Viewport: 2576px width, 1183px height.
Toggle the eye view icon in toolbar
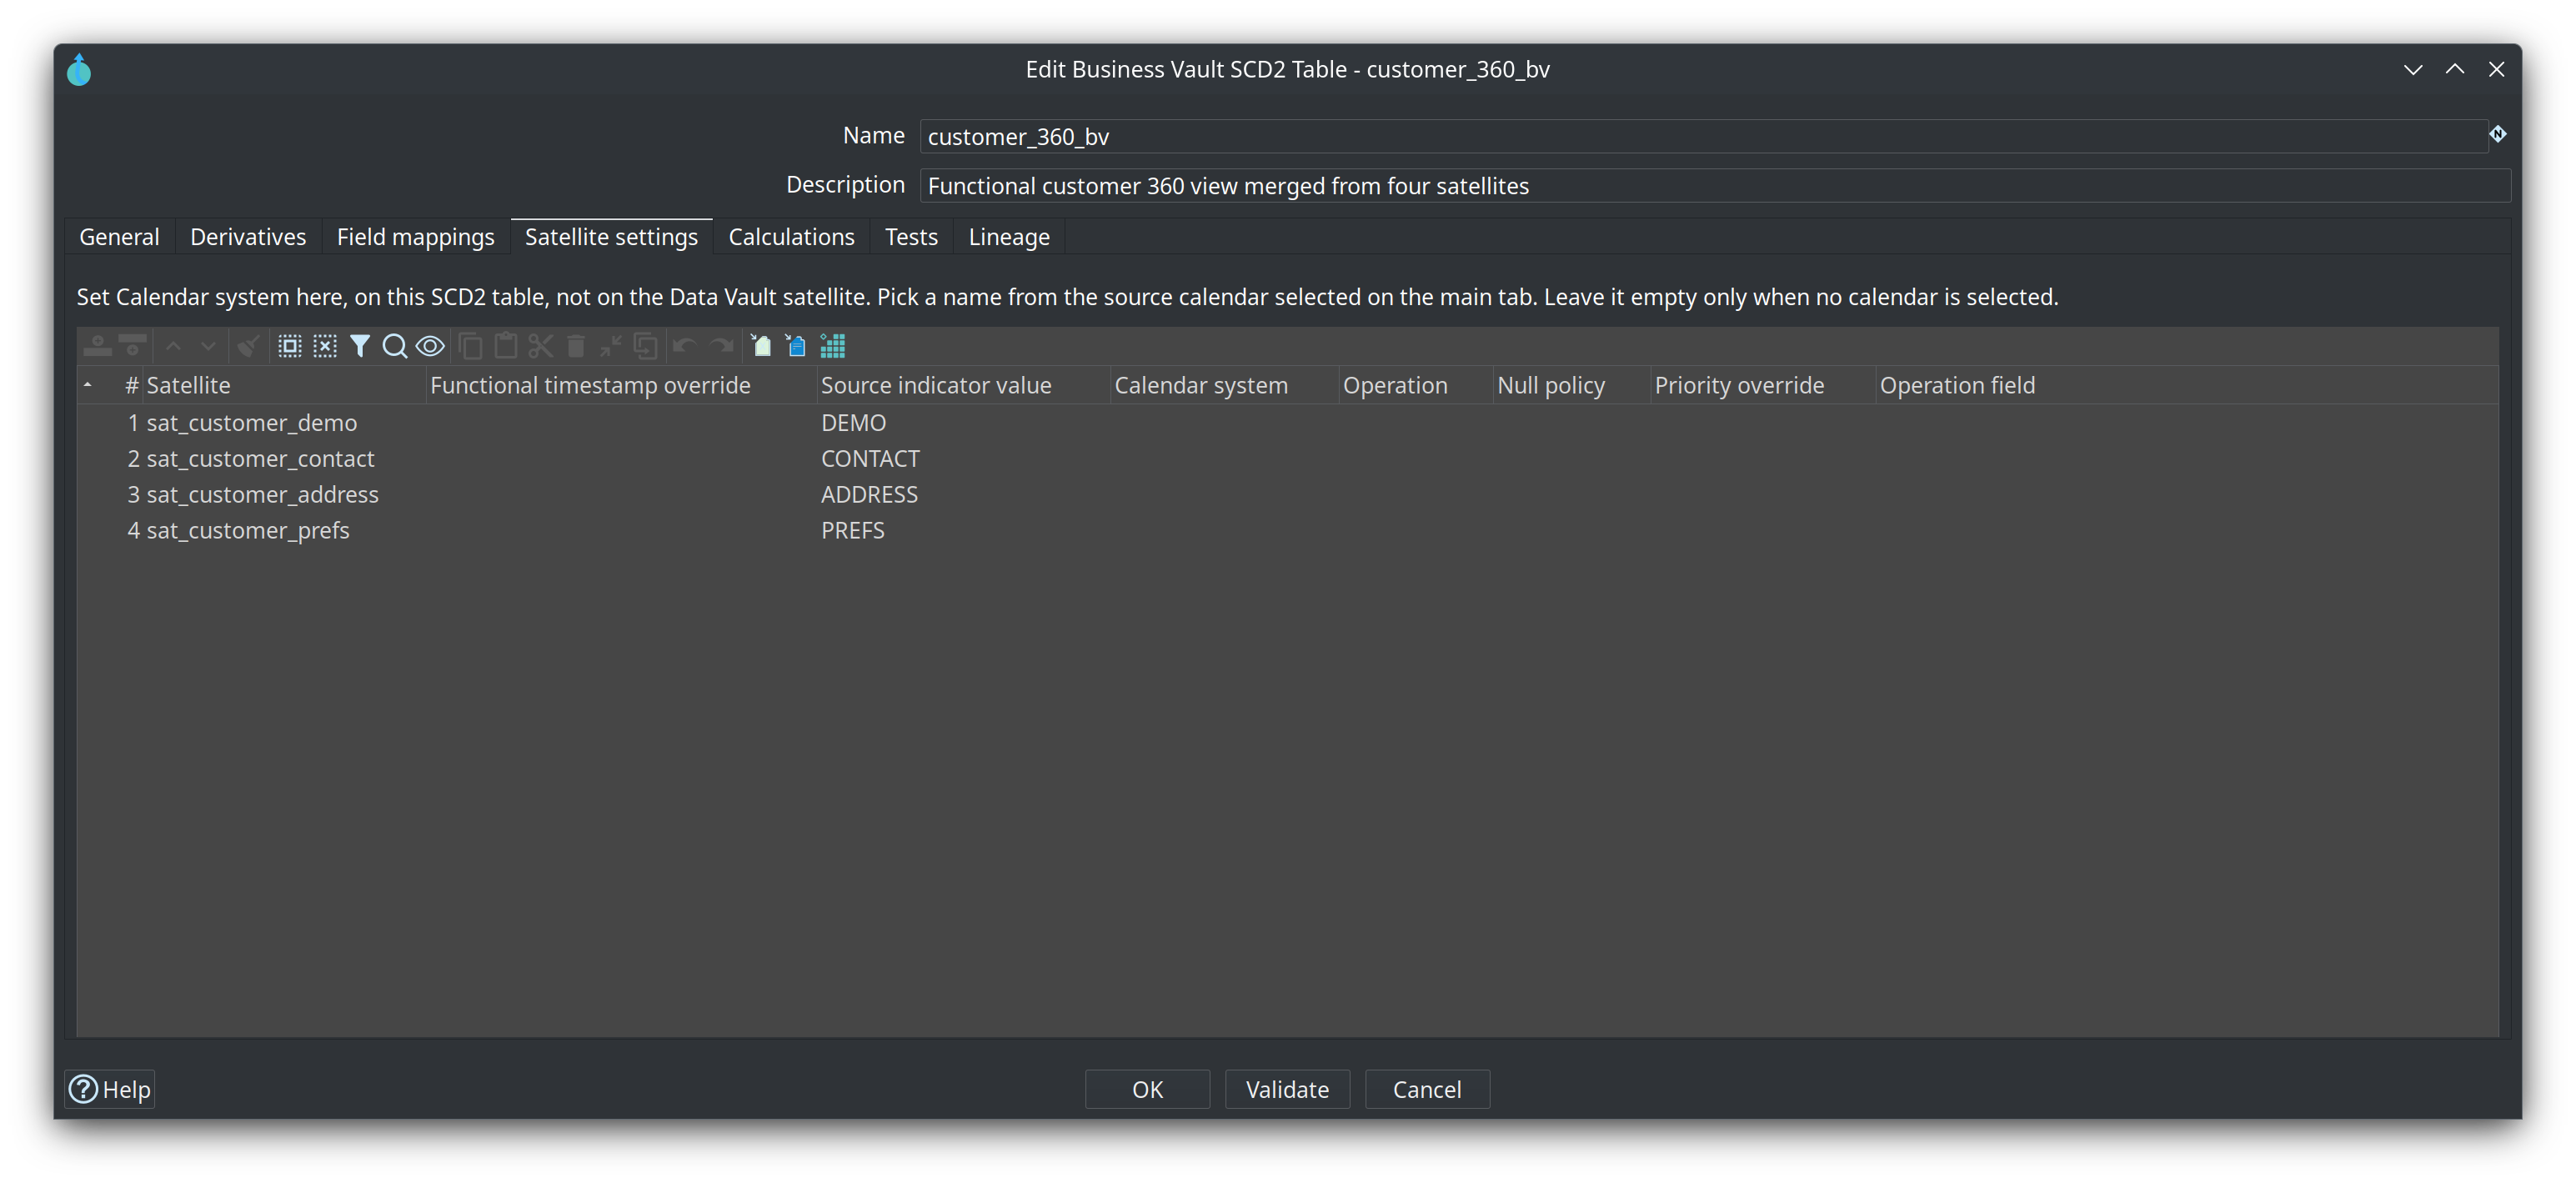[430, 346]
